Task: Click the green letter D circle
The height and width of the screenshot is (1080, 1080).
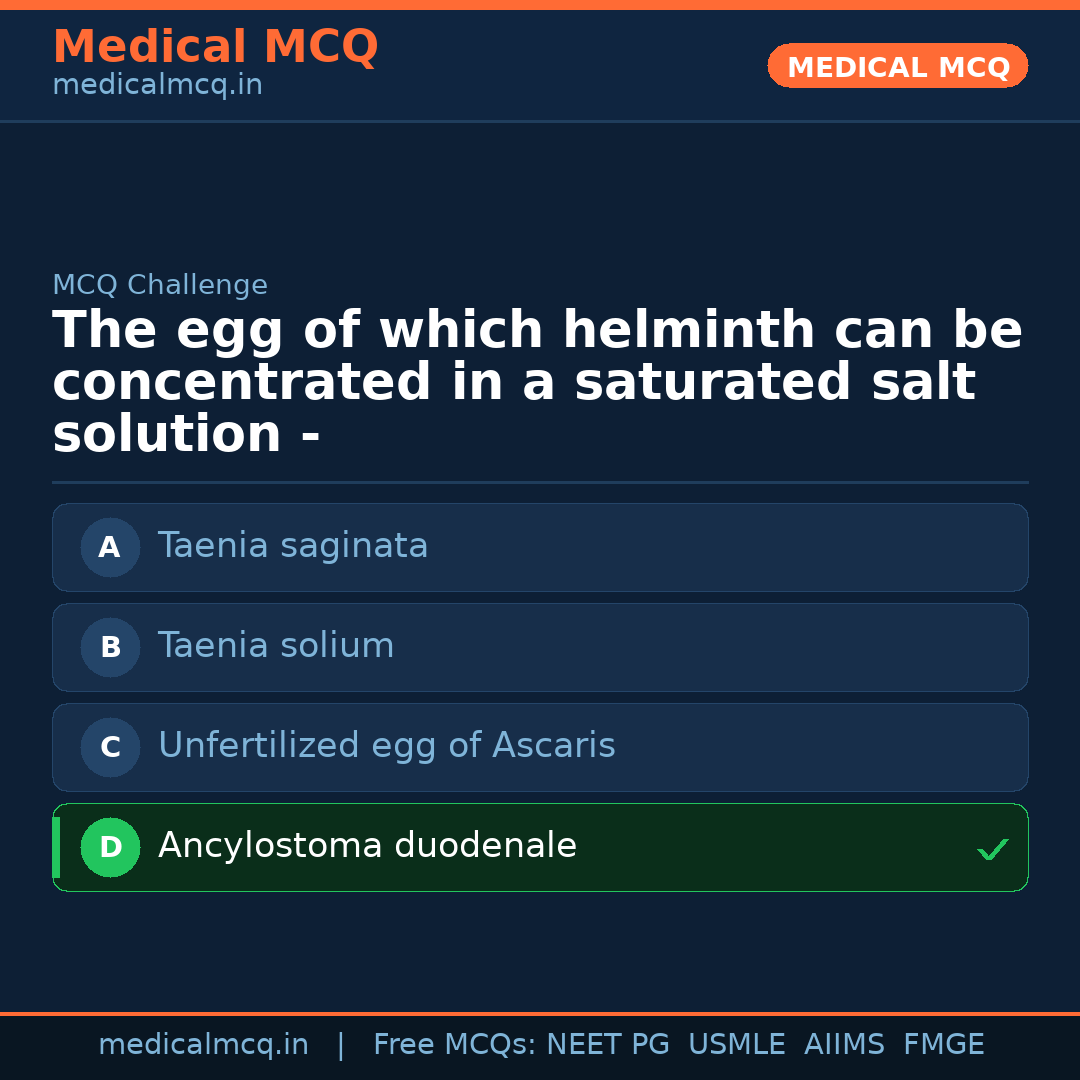Action: [x=110, y=847]
